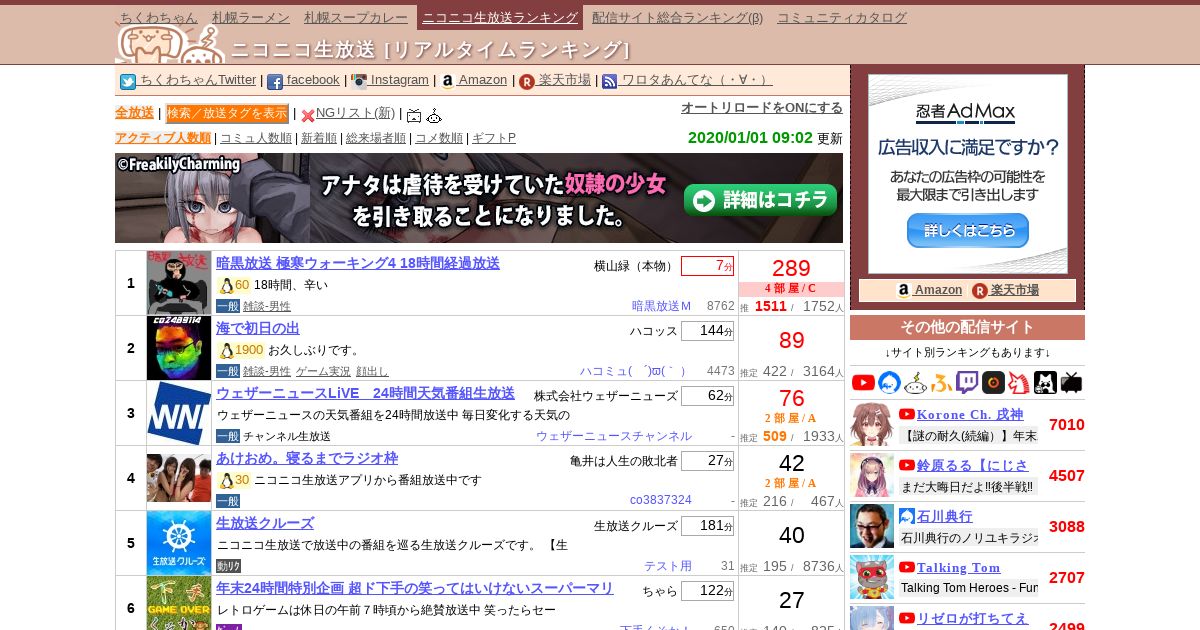Open 海で初日の出 broadcast title
This screenshot has height=630, width=1200.
[258, 328]
